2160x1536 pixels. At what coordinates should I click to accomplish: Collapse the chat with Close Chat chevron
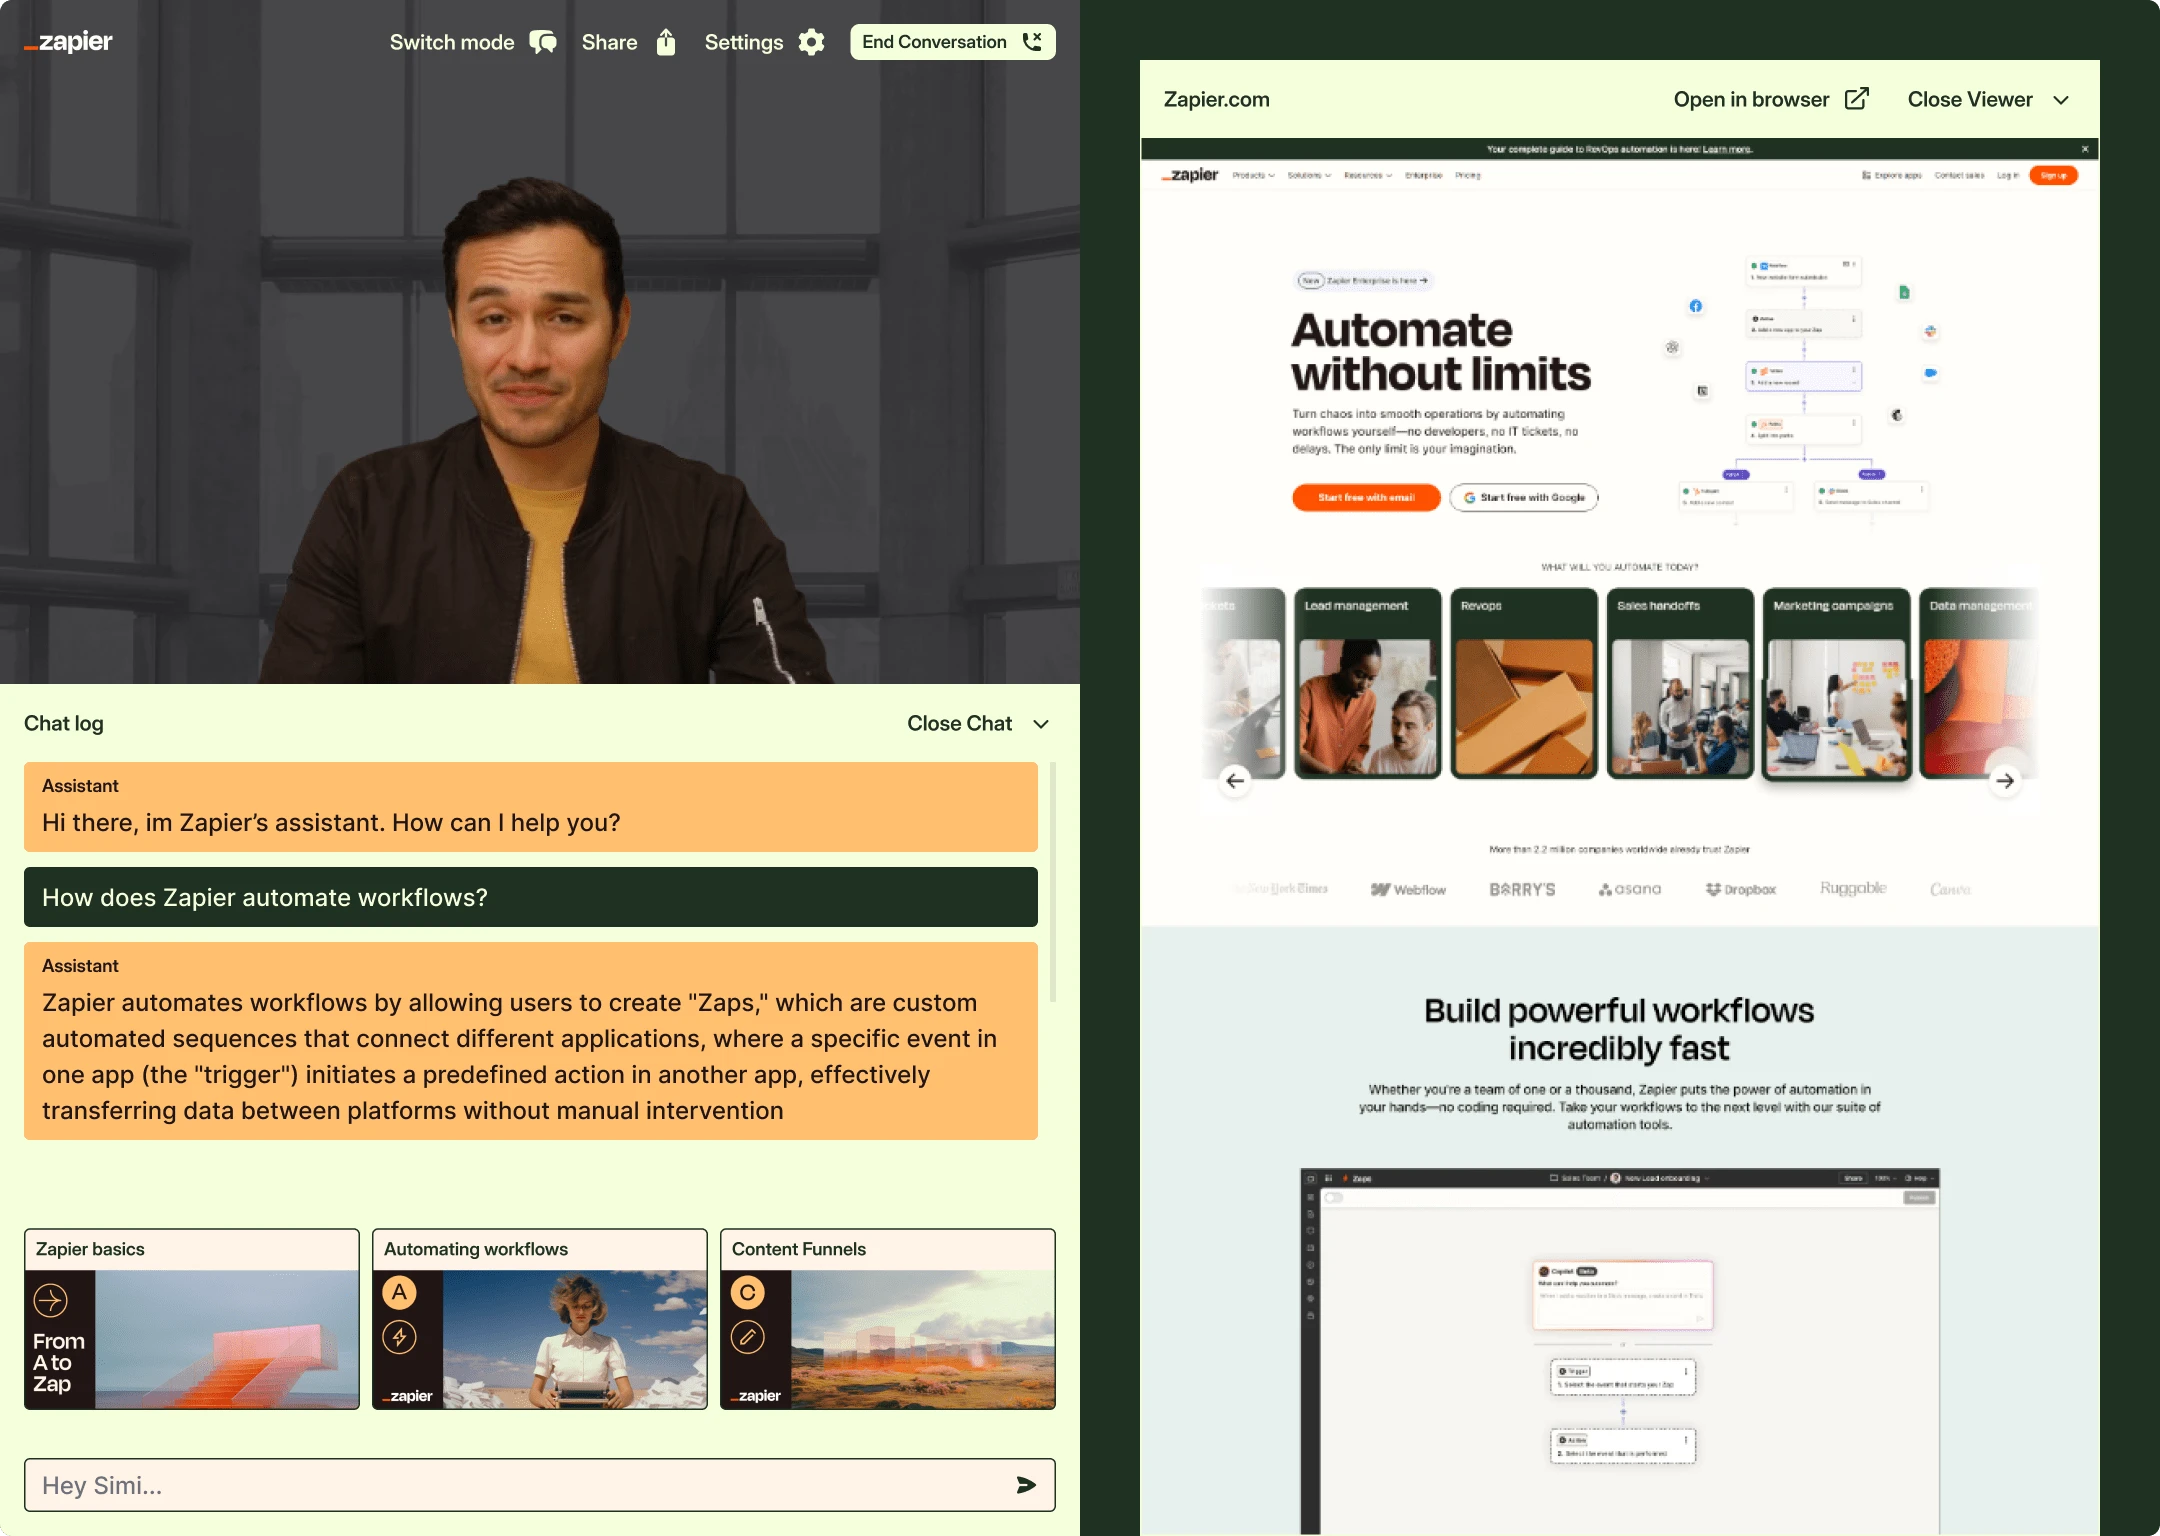1041,724
